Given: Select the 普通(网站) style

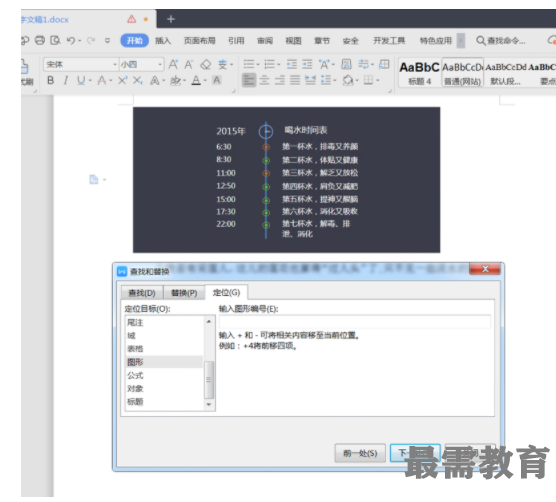Looking at the screenshot, I should (462, 74).
